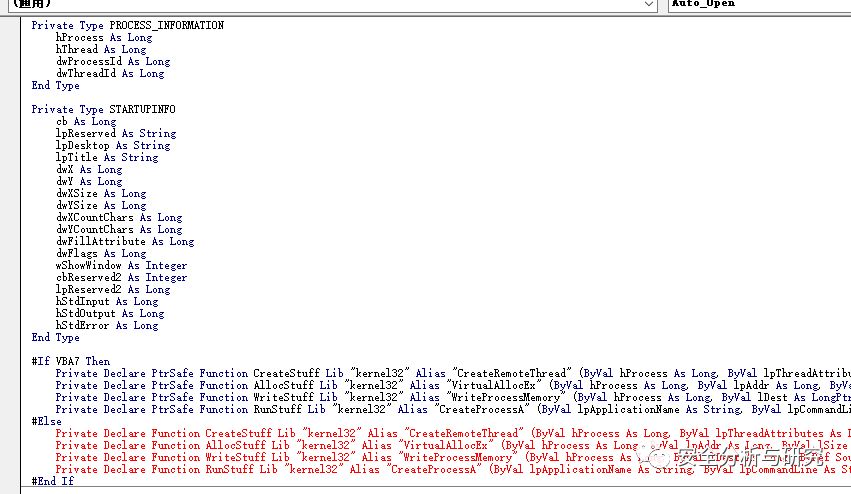Click the 'dwFlags As Long' line
The width and height of the screenshot is (851, 494).
pos(101,253)
